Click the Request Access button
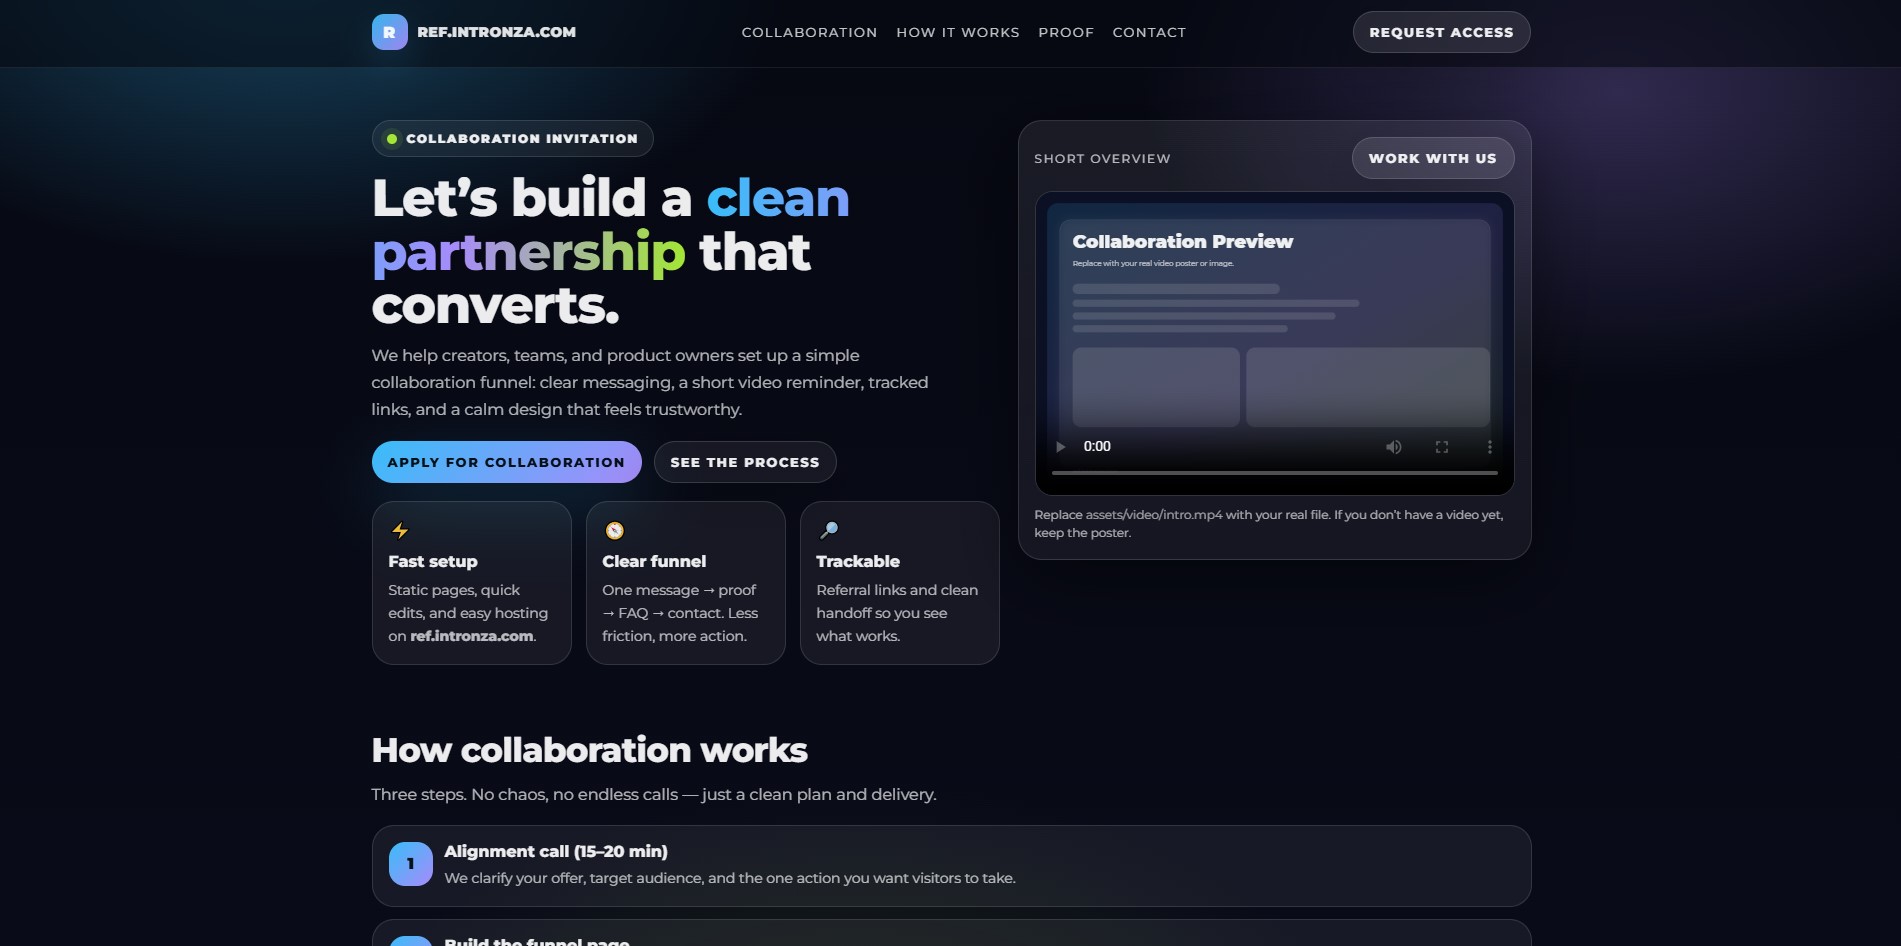The image size is (1901, 946). 1440,32
